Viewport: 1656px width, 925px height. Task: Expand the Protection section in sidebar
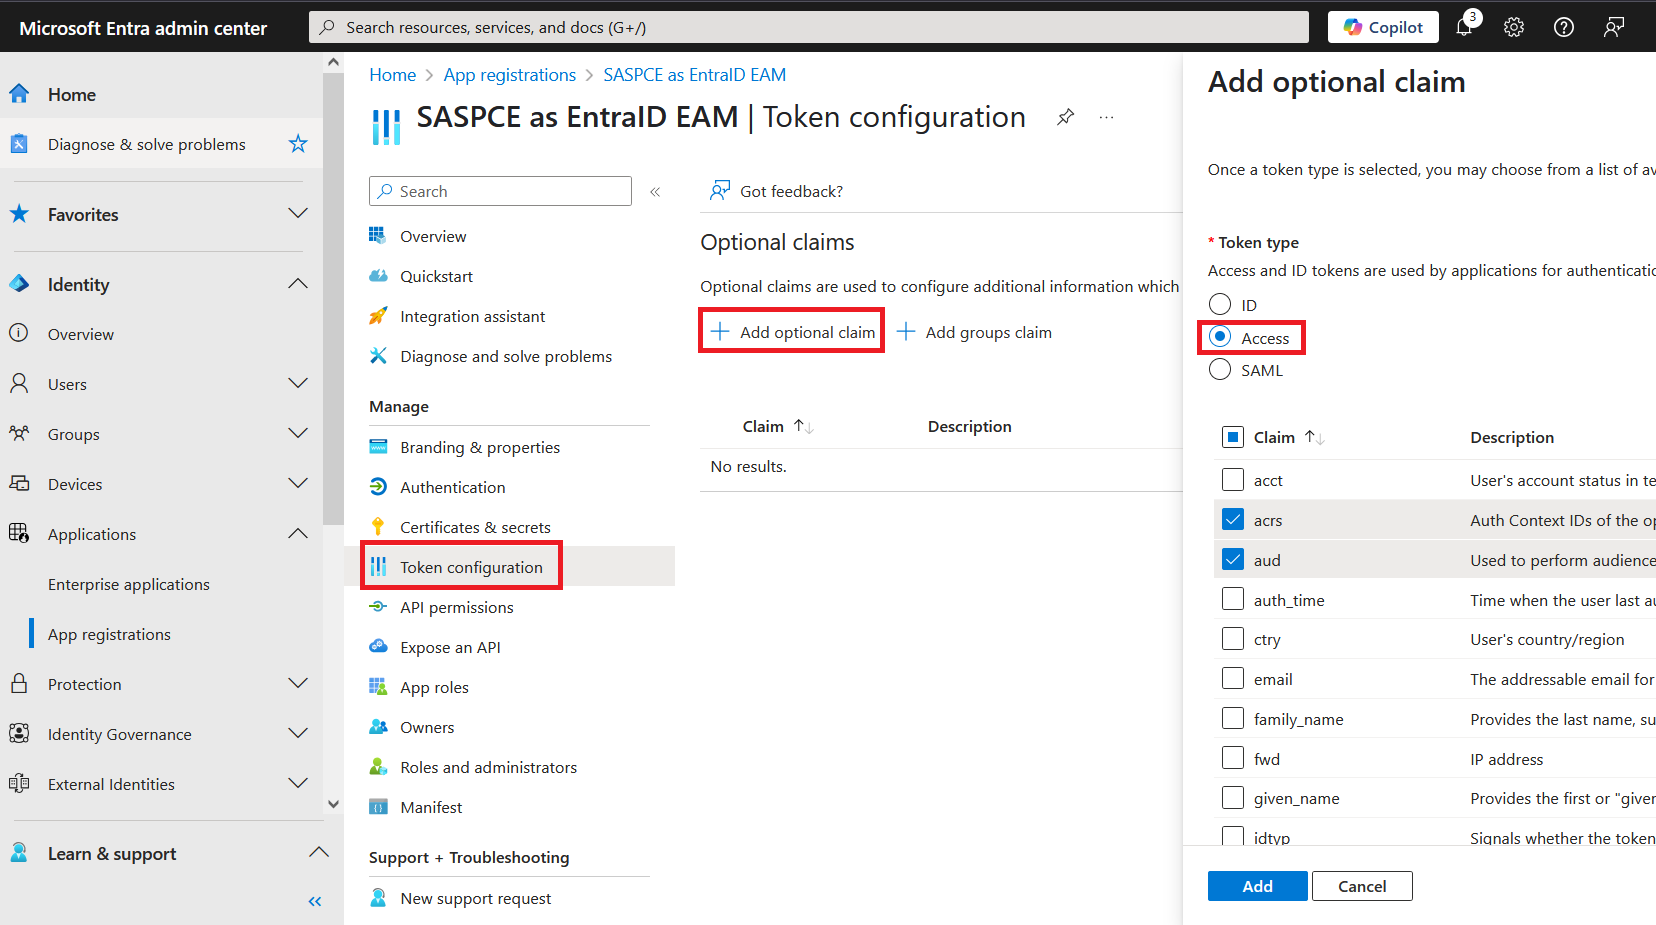click(297, 684)
